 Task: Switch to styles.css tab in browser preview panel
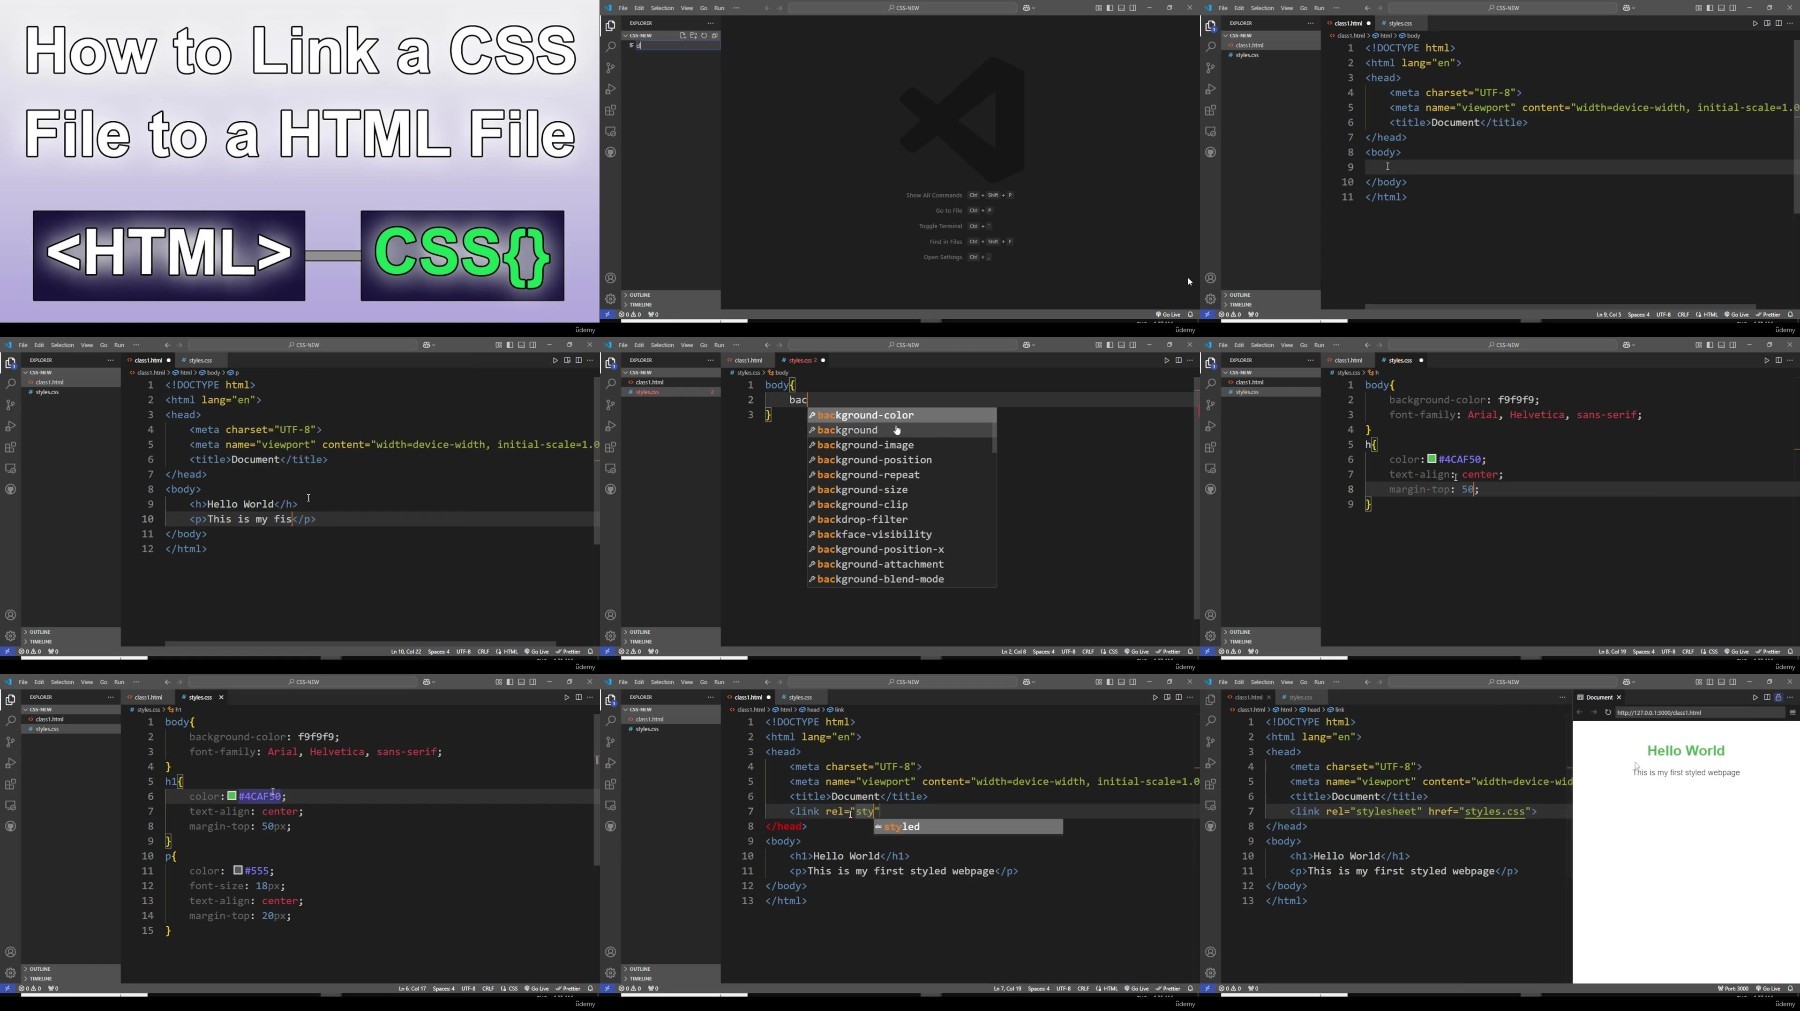click(1300, 697)
